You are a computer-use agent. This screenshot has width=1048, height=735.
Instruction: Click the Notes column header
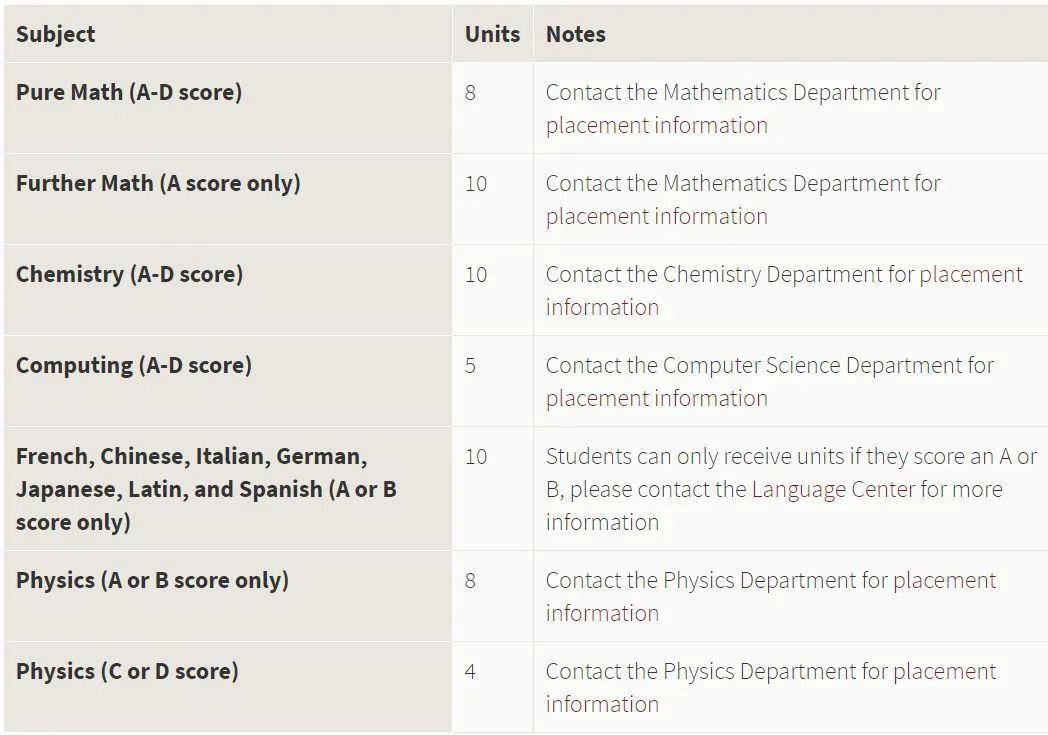pos(576,34)
